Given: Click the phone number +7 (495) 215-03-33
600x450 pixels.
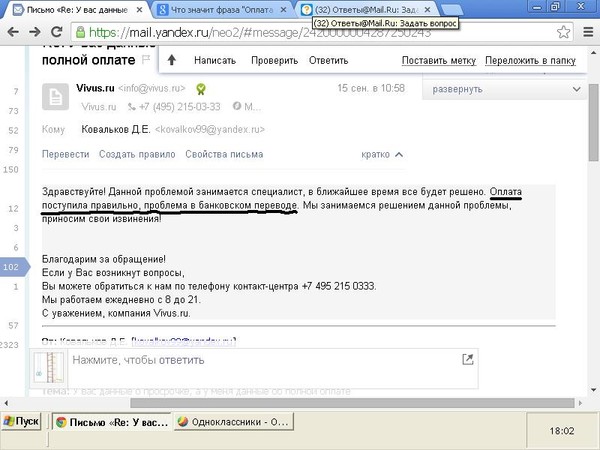Looking at the screenshot, I should (x=179, y=107).
